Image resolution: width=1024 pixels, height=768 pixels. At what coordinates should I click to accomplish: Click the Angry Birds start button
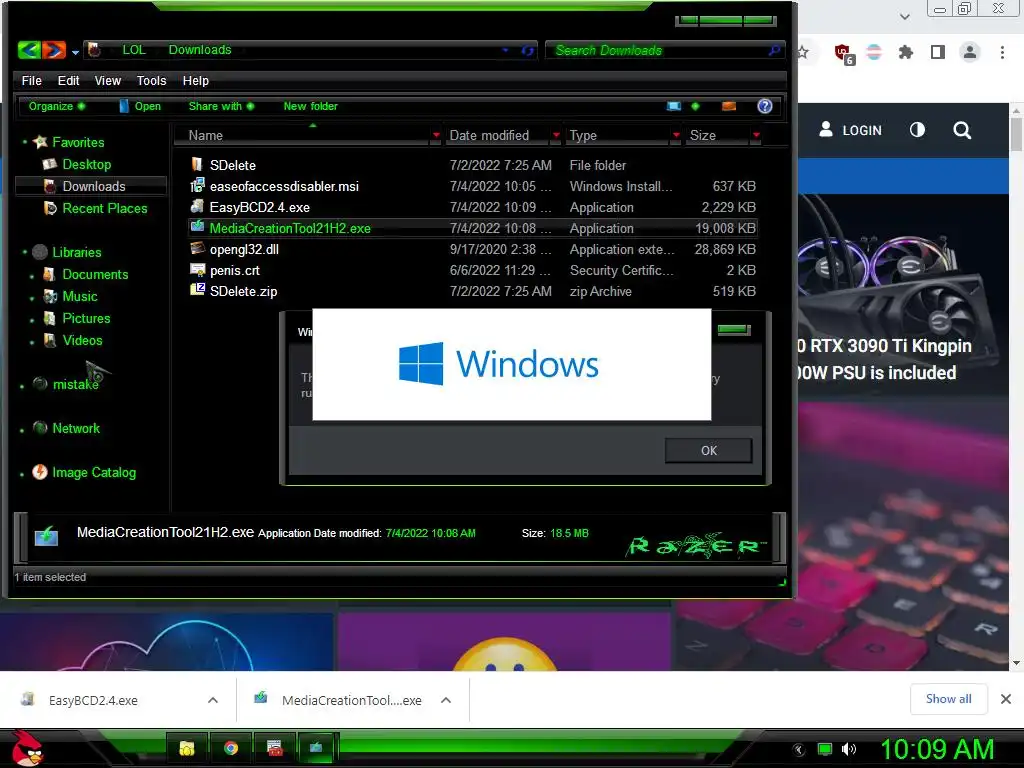coord(27,748)
